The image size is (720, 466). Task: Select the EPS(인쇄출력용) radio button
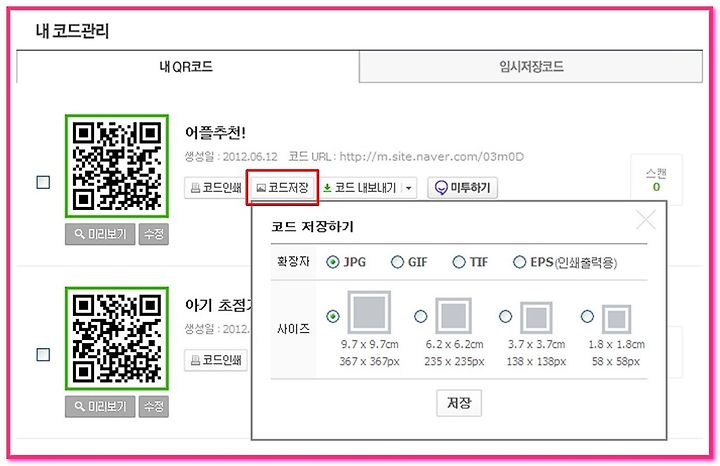519,262
